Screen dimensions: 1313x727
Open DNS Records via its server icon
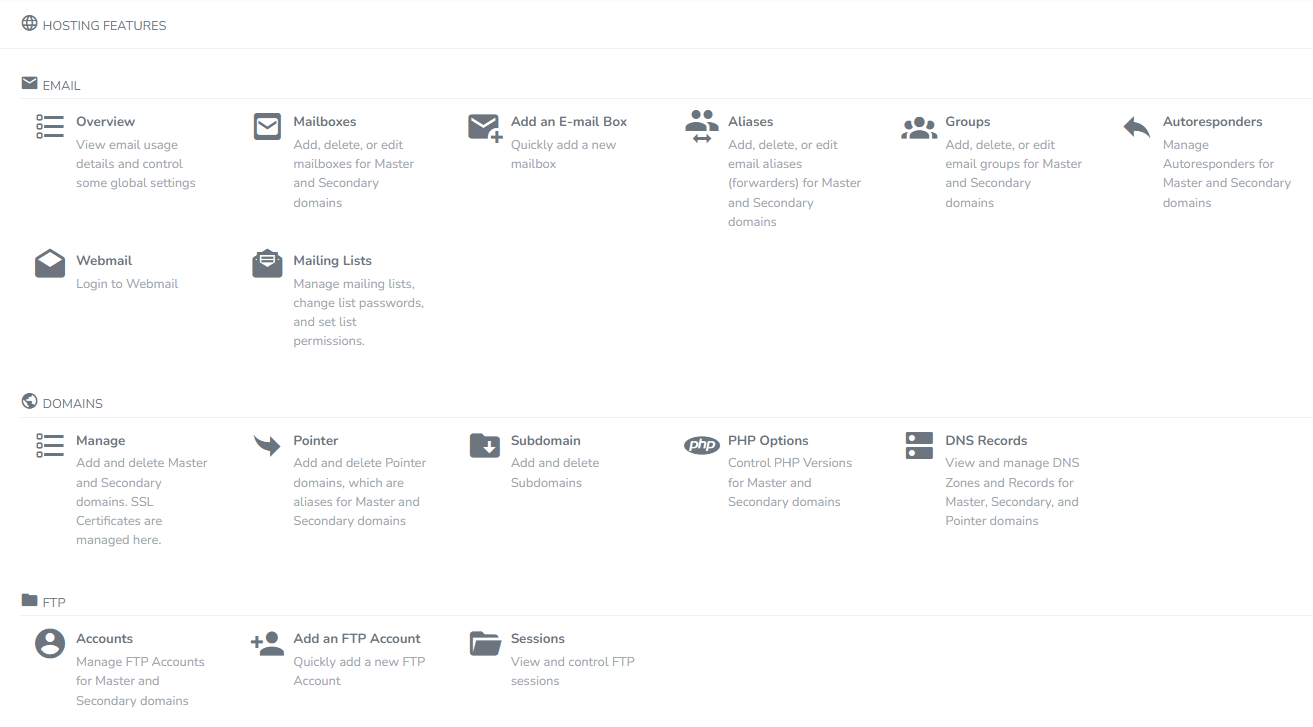pos(918,445)
